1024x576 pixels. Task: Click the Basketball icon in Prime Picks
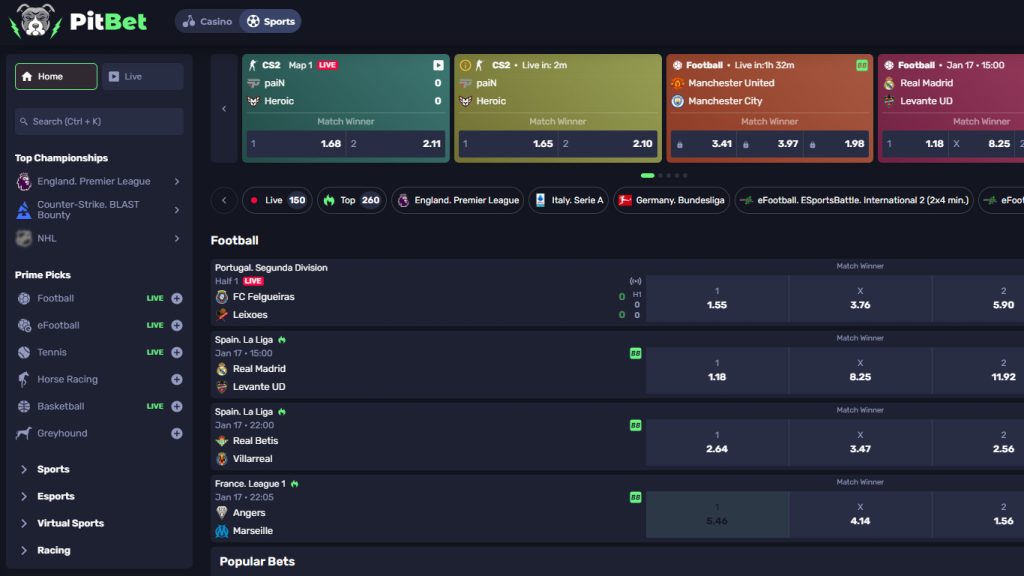24,406
